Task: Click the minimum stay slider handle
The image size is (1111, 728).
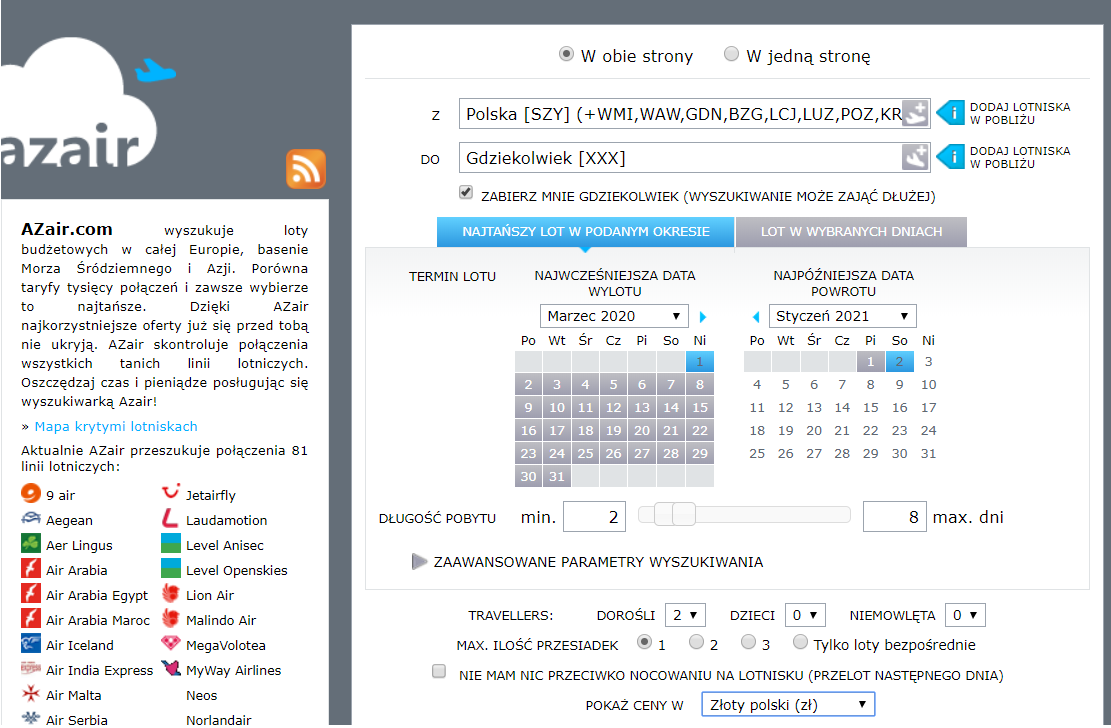Action: [664, 514]
